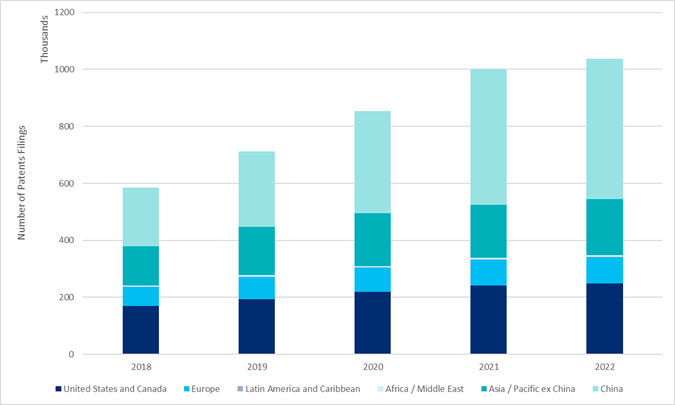Select the Europe segment of the 2020 bar
The height and width of the screenshot is (405, 675).
[372, 279]
